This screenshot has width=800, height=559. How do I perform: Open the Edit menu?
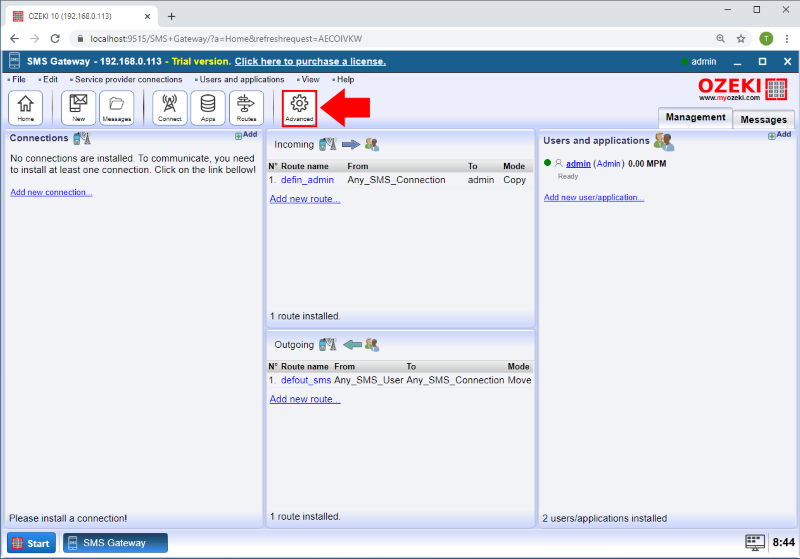50,80
